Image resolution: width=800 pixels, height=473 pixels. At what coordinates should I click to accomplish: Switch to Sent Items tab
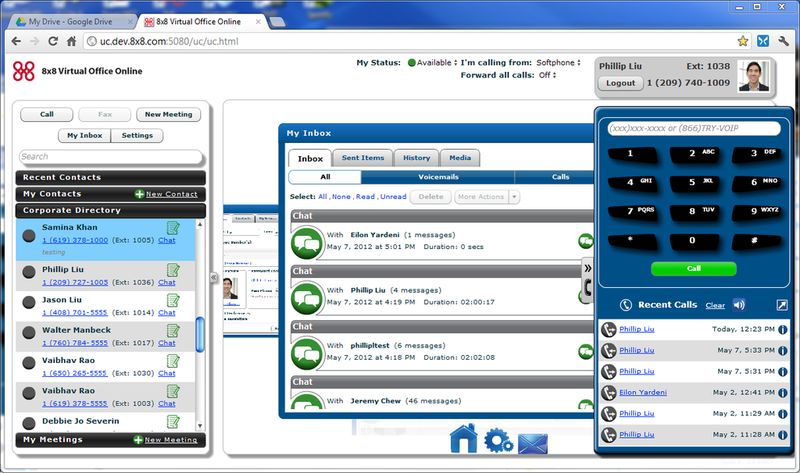[363, 158]
